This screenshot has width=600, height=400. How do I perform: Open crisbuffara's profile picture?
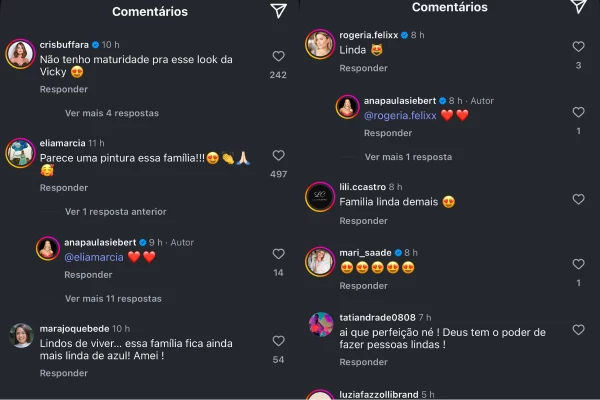[x=20, y=54]
